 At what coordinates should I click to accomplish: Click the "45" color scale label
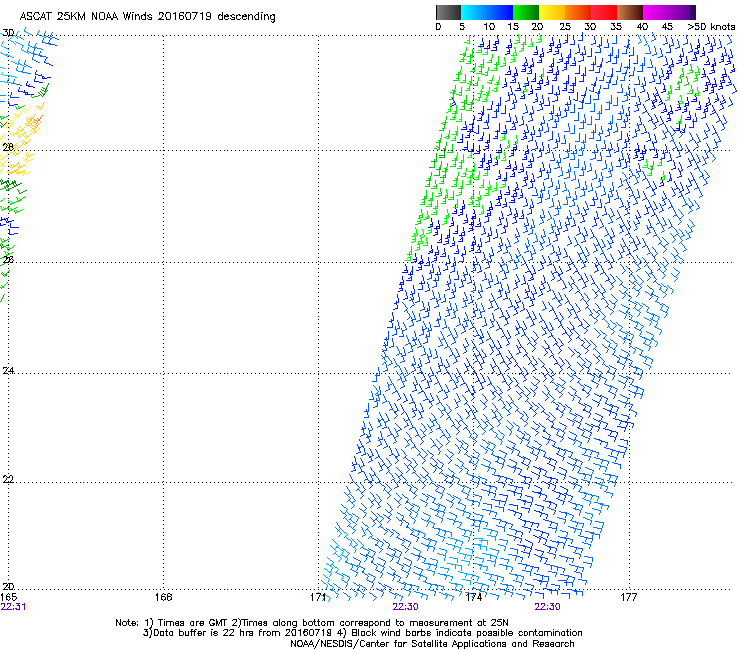point(667,27)
